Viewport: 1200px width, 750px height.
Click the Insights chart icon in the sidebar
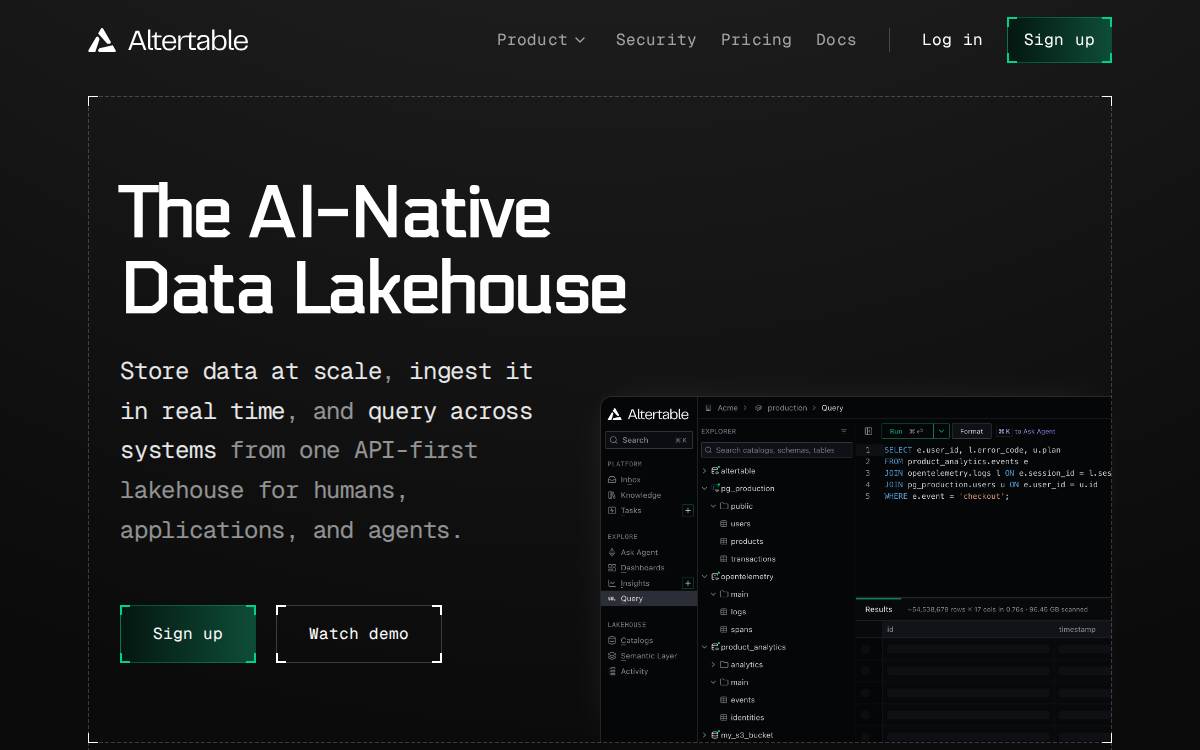(612, 583)
